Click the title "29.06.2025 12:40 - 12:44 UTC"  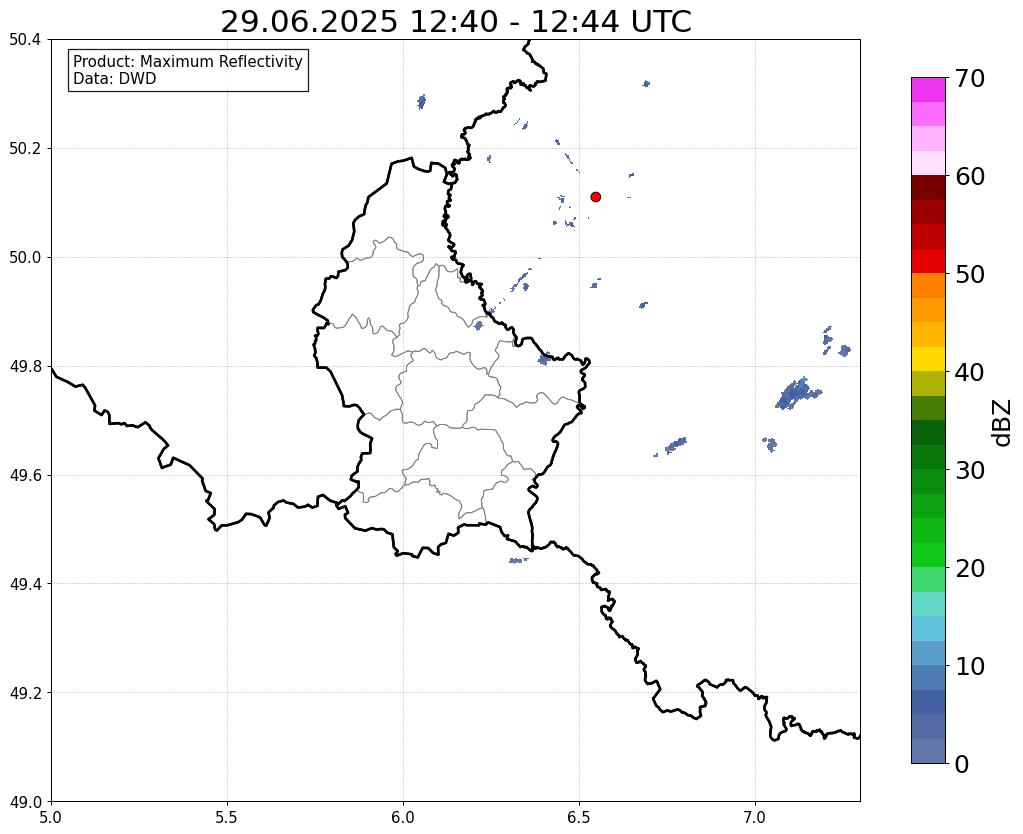[x=455, y=22]
